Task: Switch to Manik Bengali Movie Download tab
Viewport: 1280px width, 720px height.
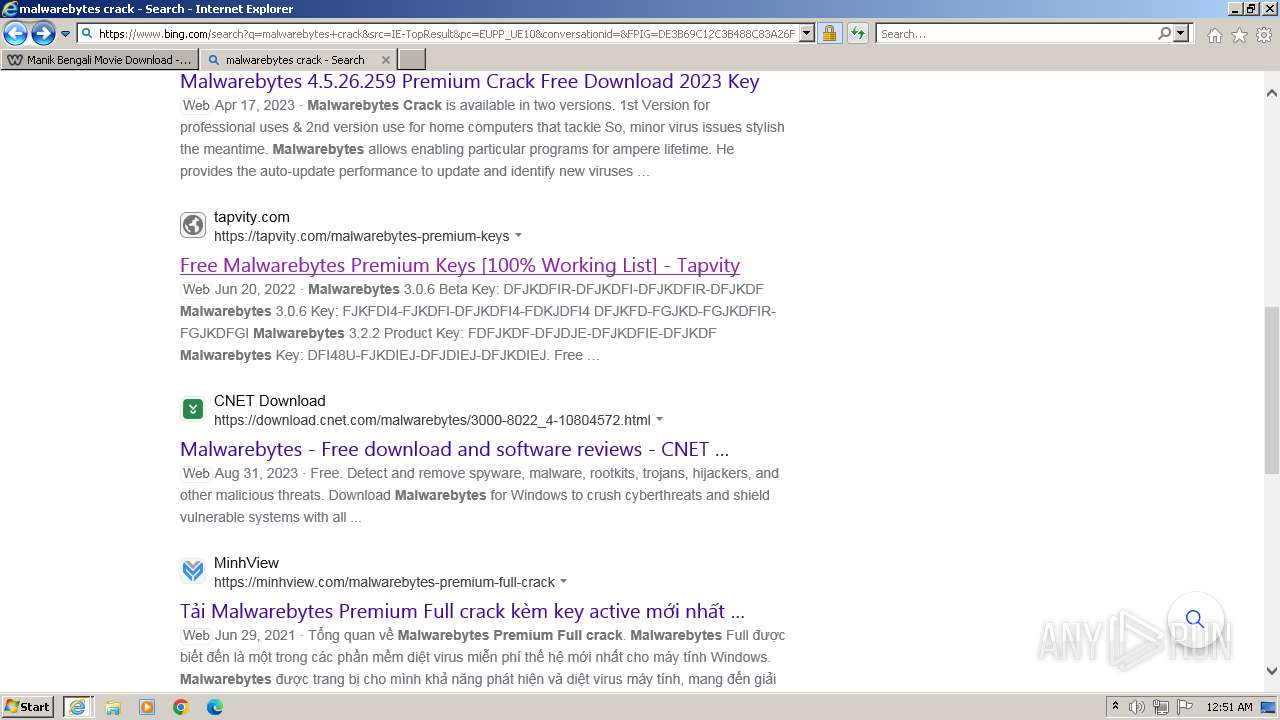Action: [x=99, y=60]
